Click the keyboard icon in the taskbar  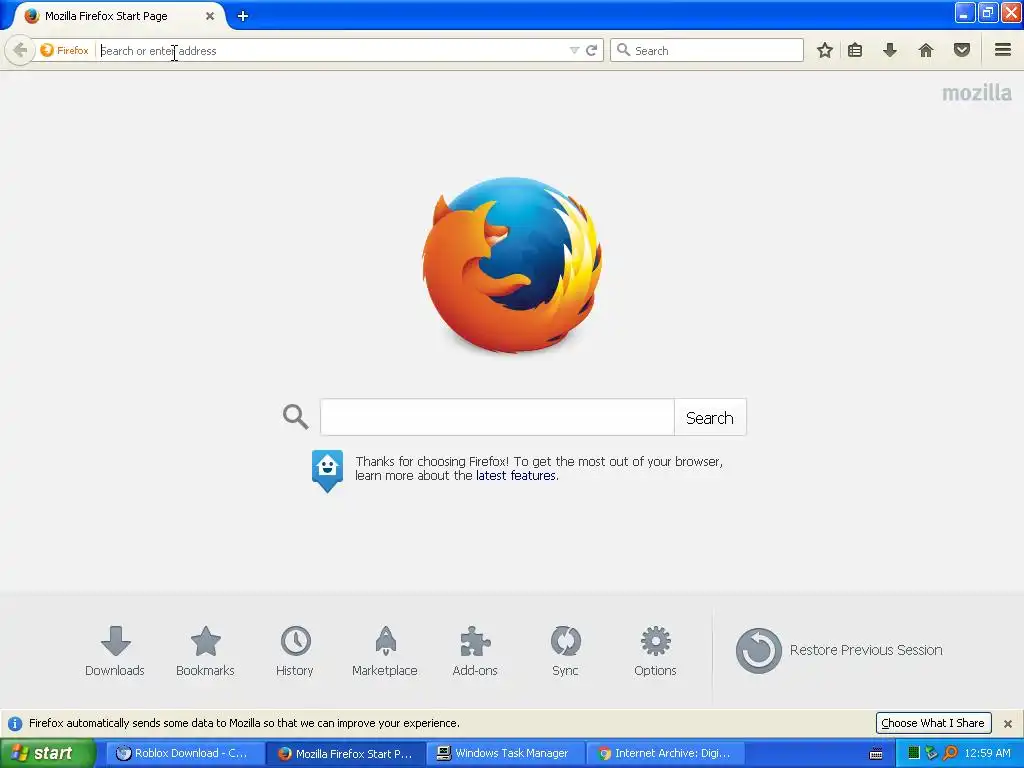tap(876, 754)
